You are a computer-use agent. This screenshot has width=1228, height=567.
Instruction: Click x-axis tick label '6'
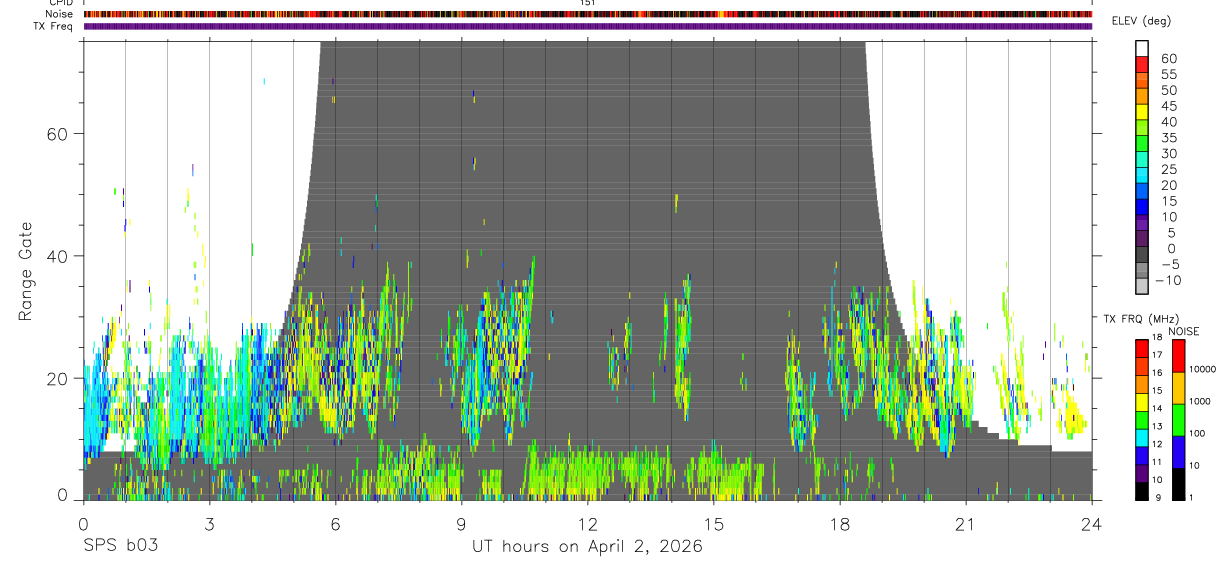[x=335, y=524]
